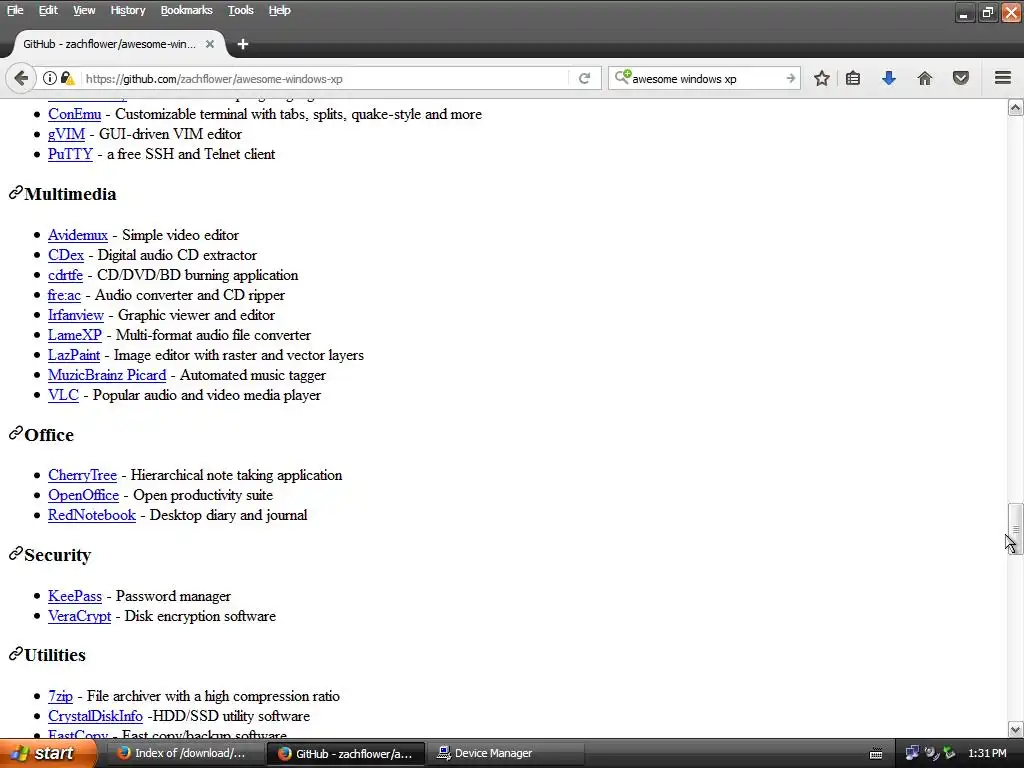Open the LameXP link
The height and width of the screenshot is (768, 1024).
(74, 335)
